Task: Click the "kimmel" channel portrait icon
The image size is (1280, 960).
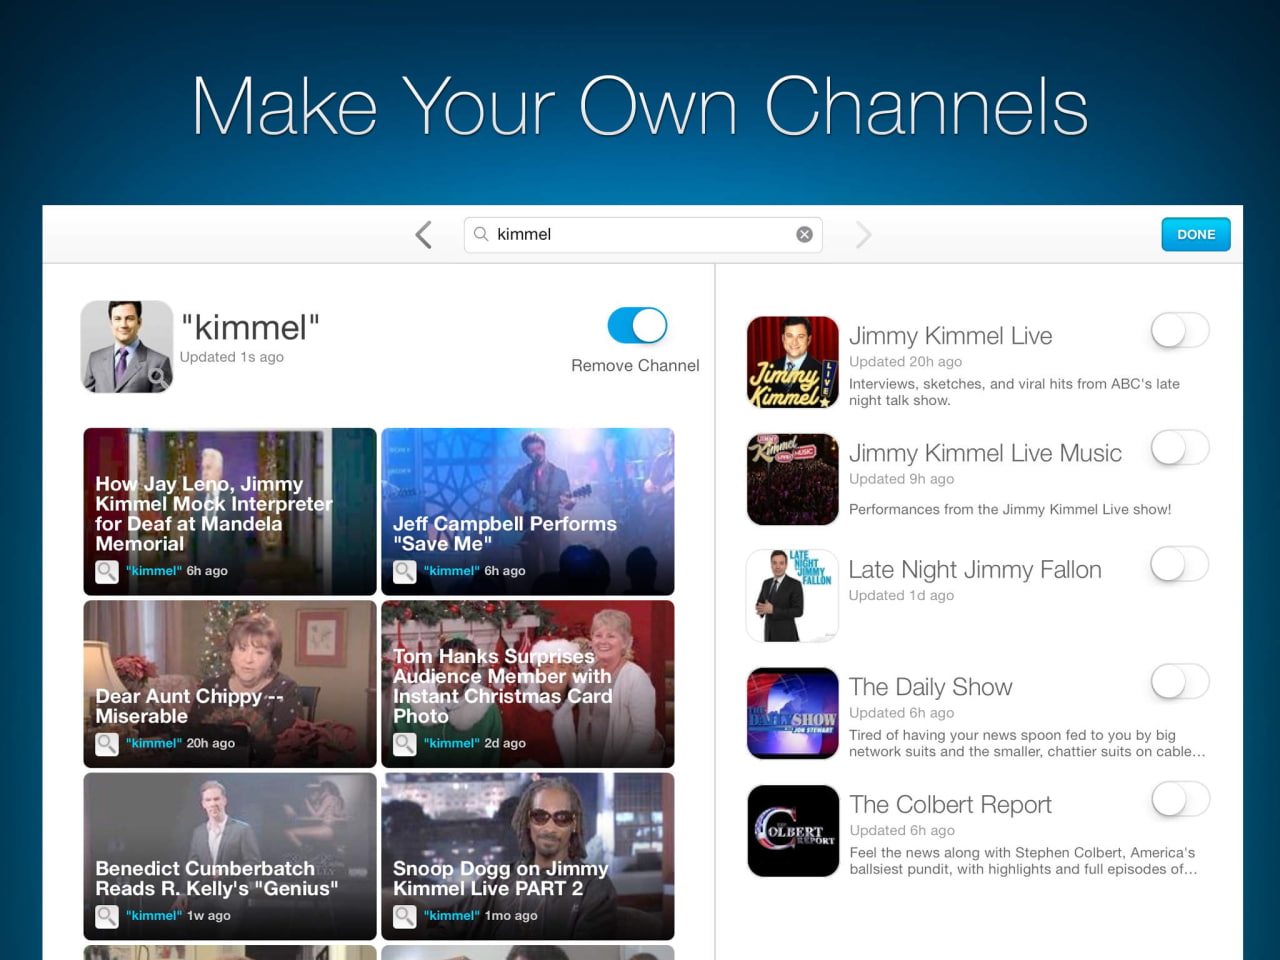Action: click(127, 346)
